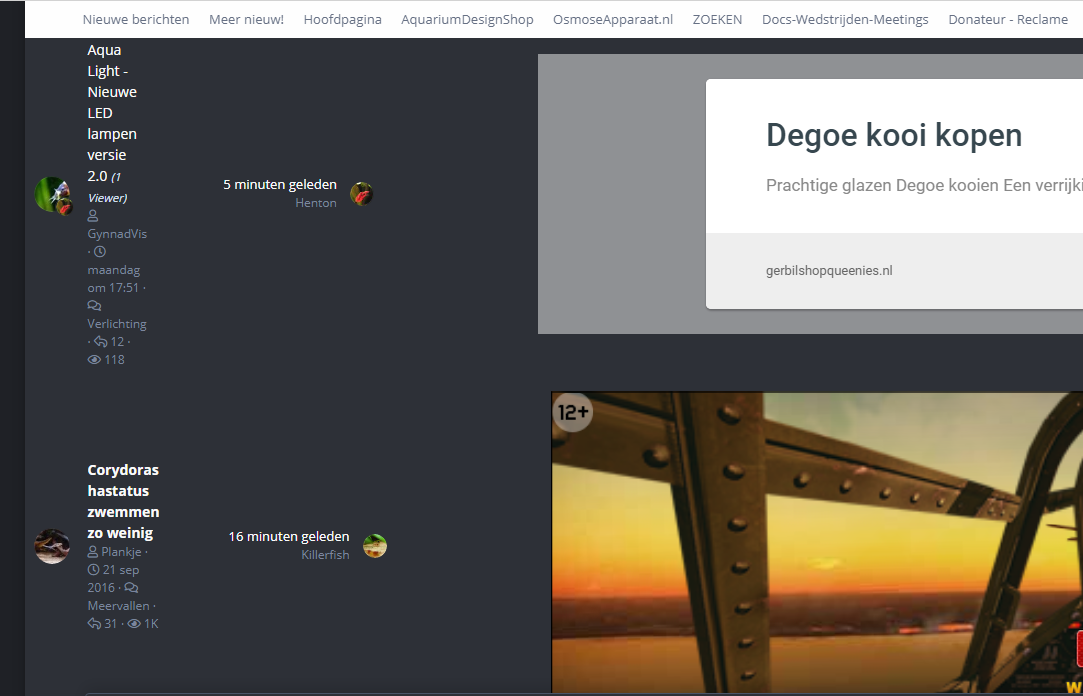This screenshot has height=696, width=1083.
Task: Open the Aqua Light LED lampen thread
Action: (x=112, y=113)
